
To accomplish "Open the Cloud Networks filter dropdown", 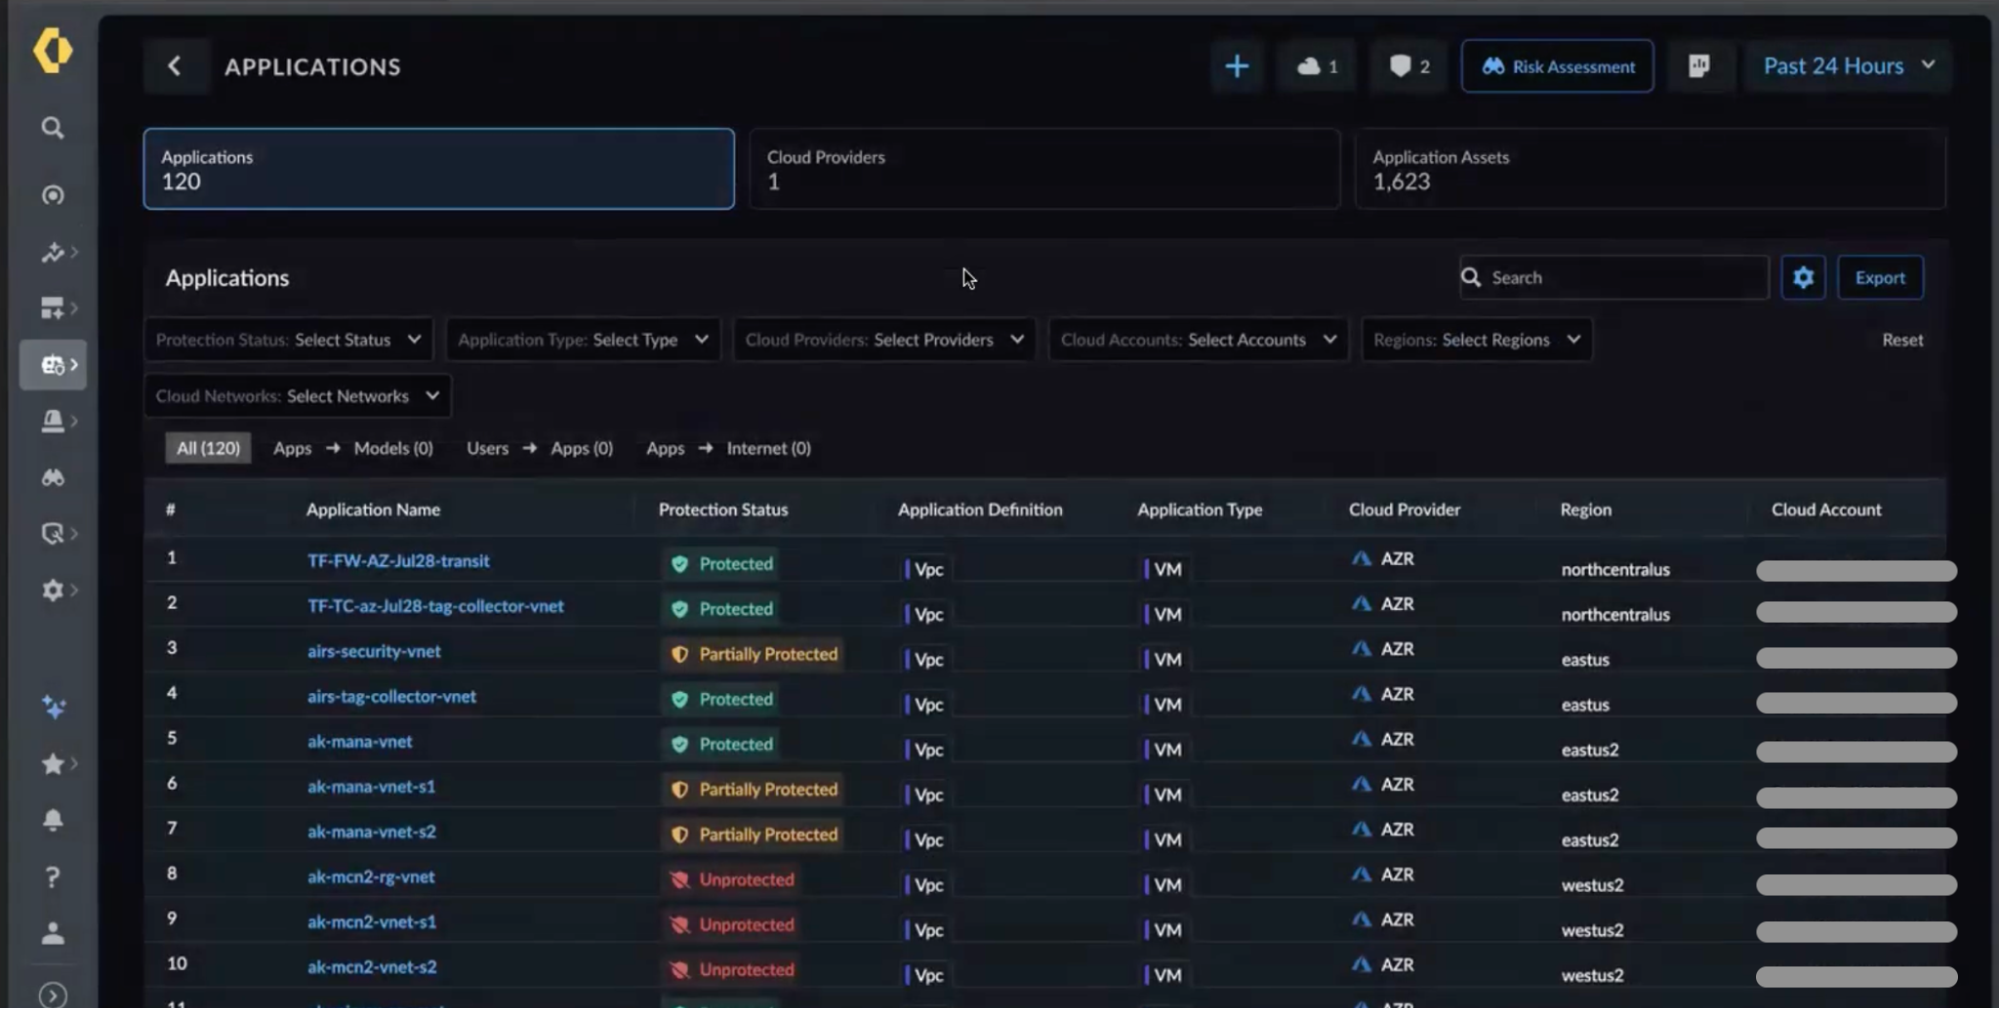I will point(298,396).
